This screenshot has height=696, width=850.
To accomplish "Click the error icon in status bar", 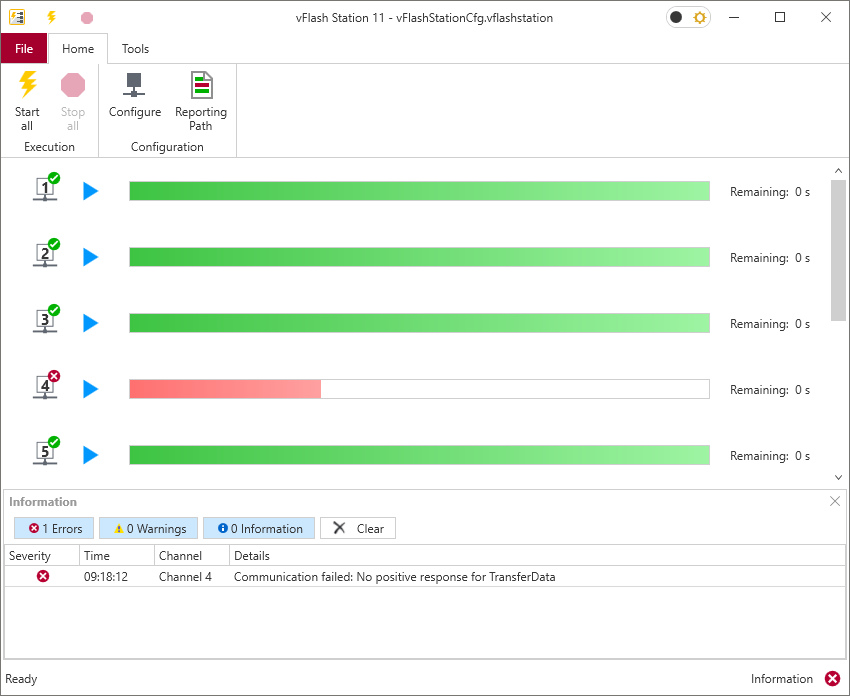I will point(832,679).
